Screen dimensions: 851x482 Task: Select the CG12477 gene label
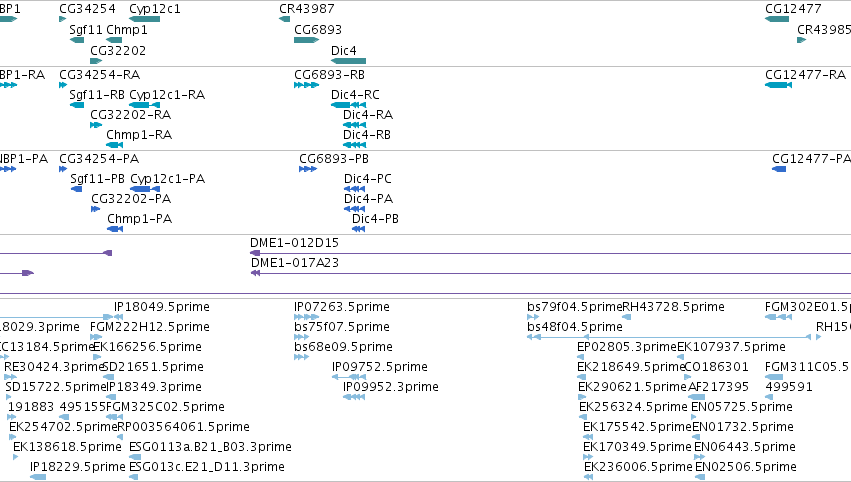click(793, 9)
